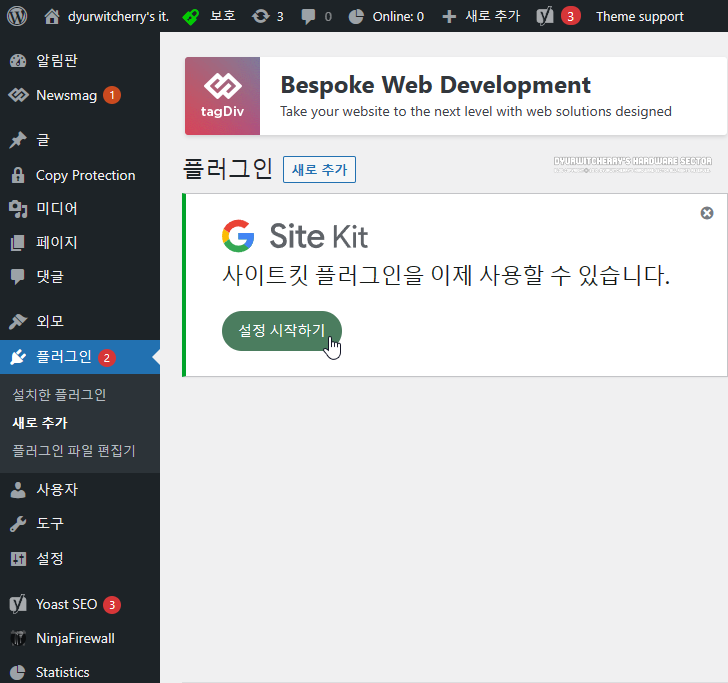Screen dimensions: 728x683
Task: Click the 도구 wrench icon
Action: point(18,524)
